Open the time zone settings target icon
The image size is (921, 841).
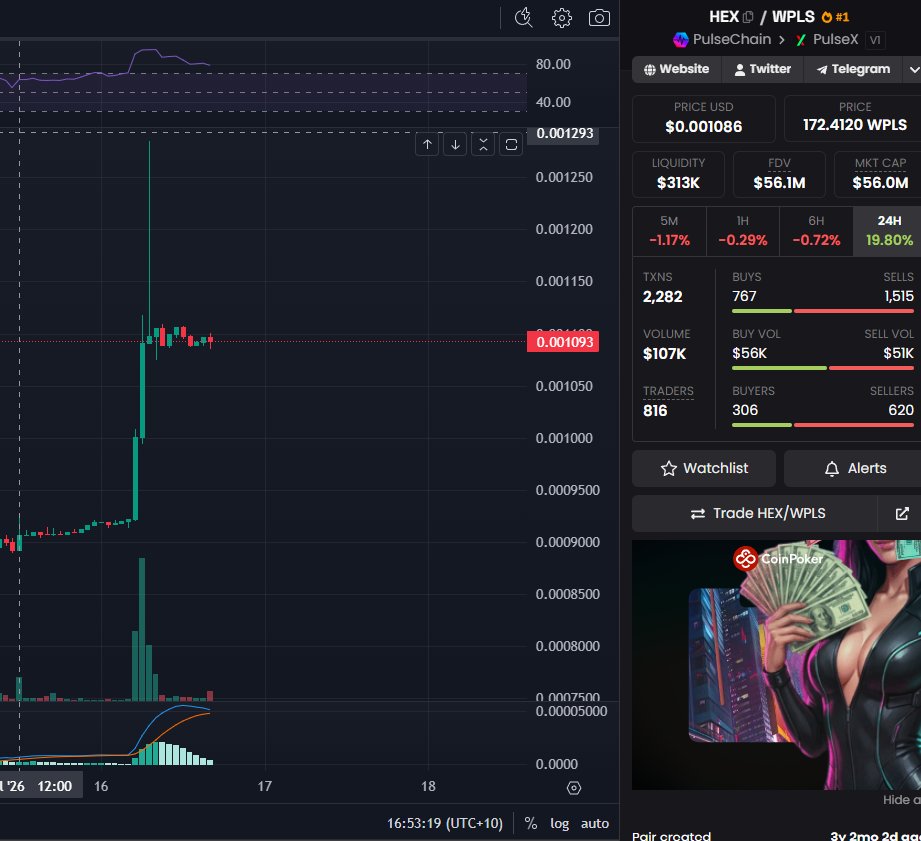pos(574,788)
